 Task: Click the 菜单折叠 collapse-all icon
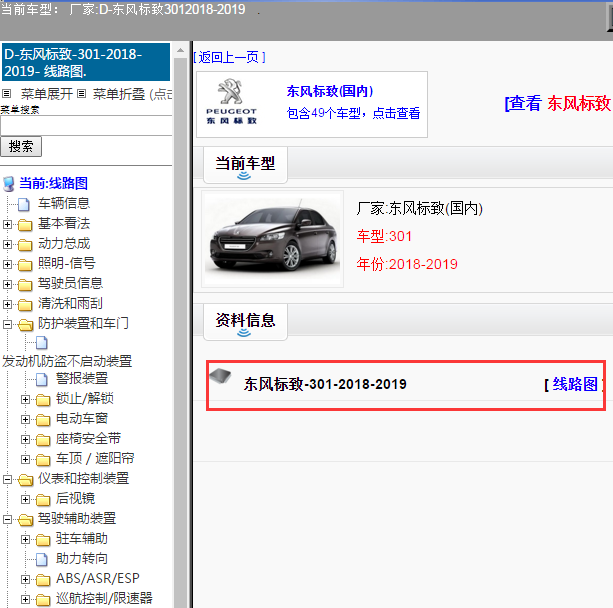(x=81, y=94)
